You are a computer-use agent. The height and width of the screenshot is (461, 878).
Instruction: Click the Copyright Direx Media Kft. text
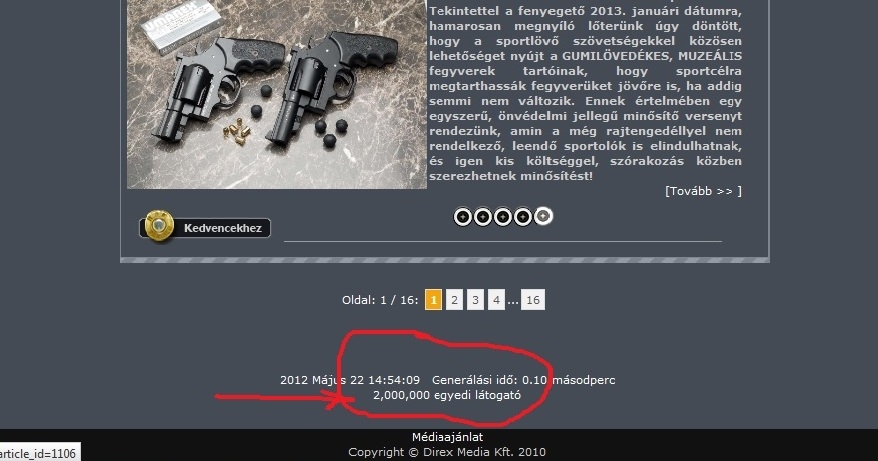[447, 452]
